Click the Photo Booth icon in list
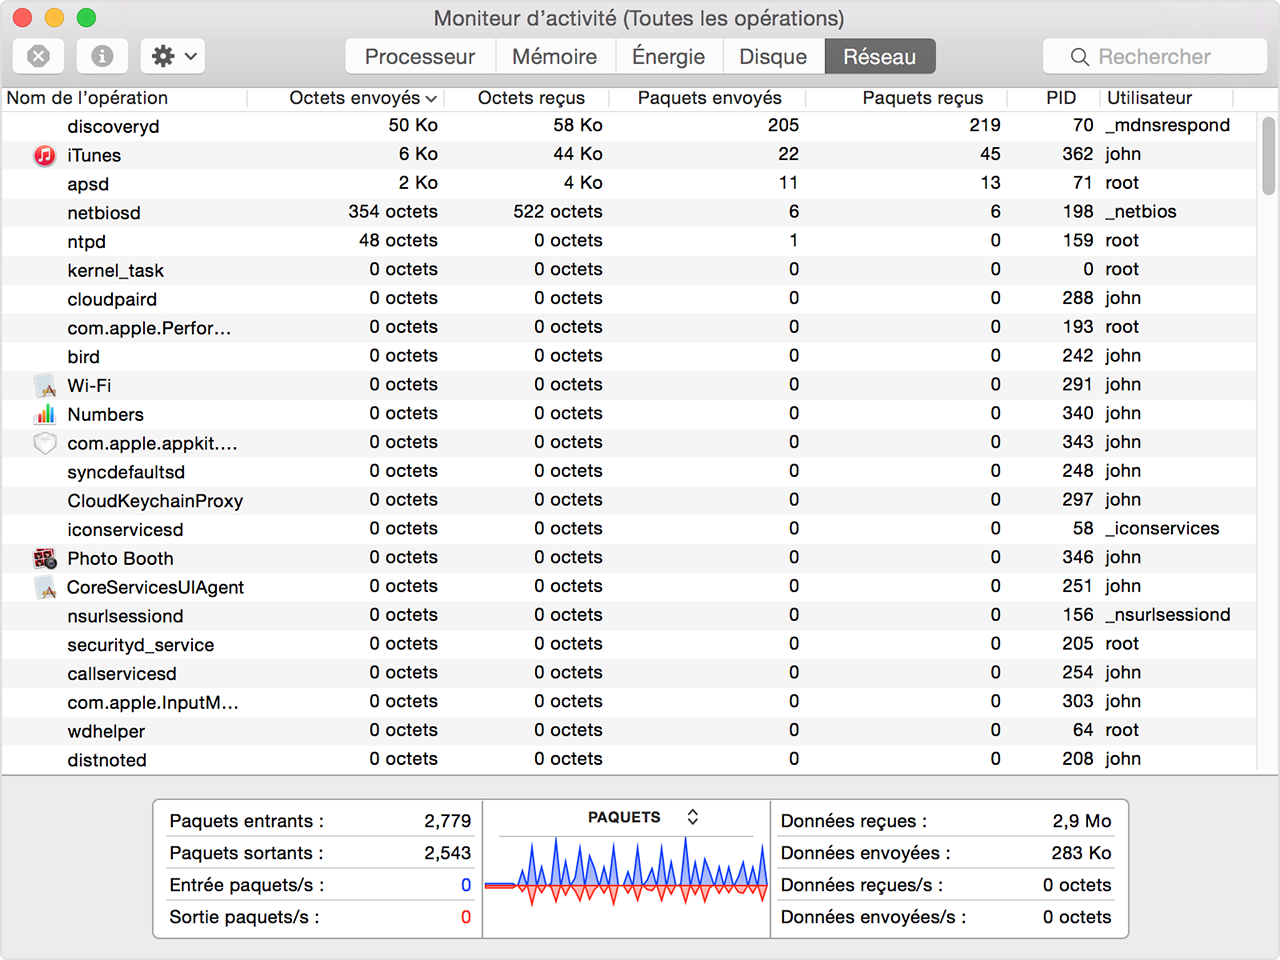Screen dimensions: 1280x960 45,558
